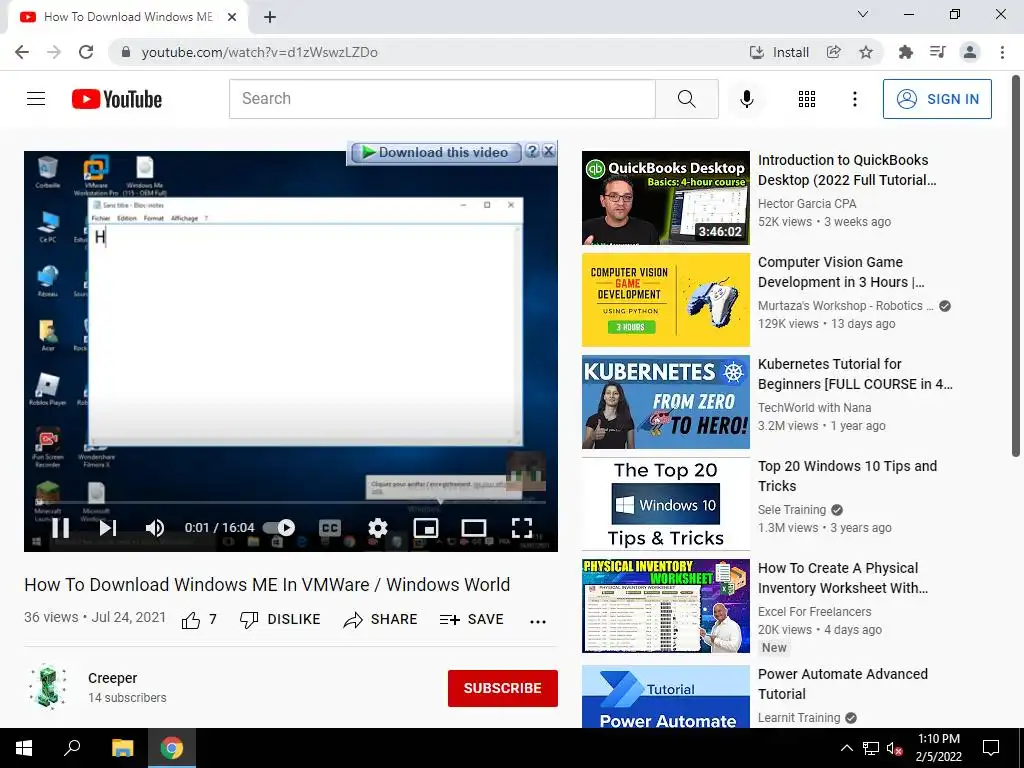This screenshot has height=768, width=1024.
Task: Select the How To Download Windows ME tab
Action: click(127, 17)
